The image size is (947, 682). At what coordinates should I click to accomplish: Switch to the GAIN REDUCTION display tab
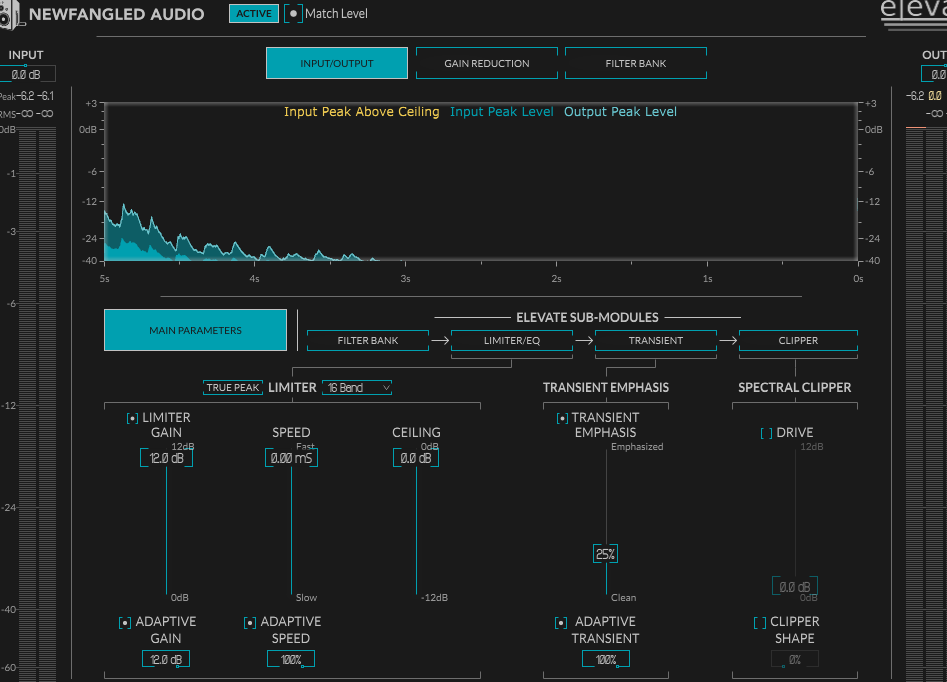point(487,63)
